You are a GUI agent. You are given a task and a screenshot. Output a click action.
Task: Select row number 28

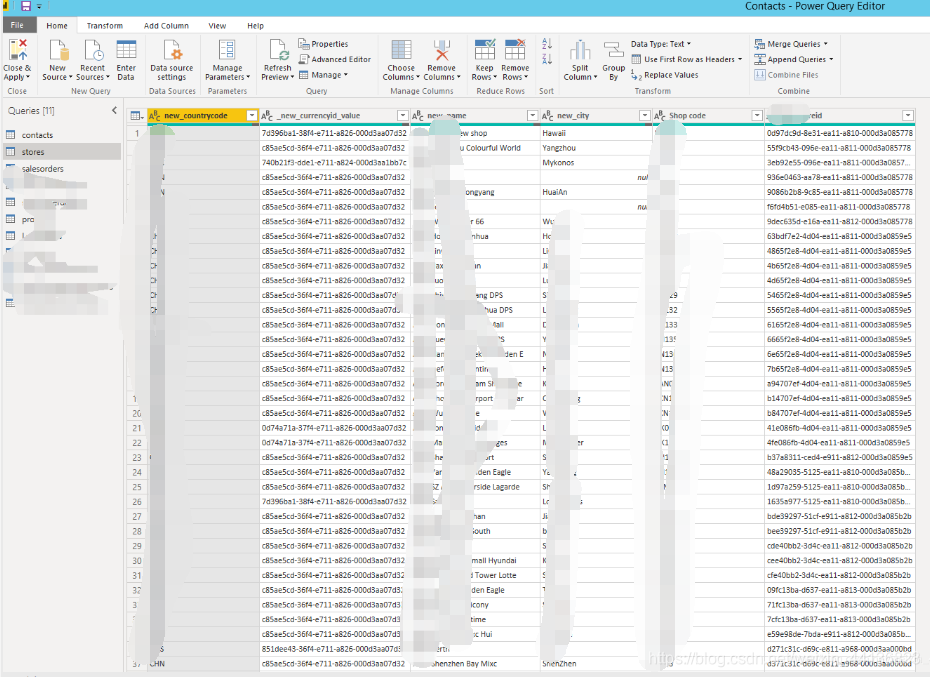pyautogui.click(x=137, y=531)
